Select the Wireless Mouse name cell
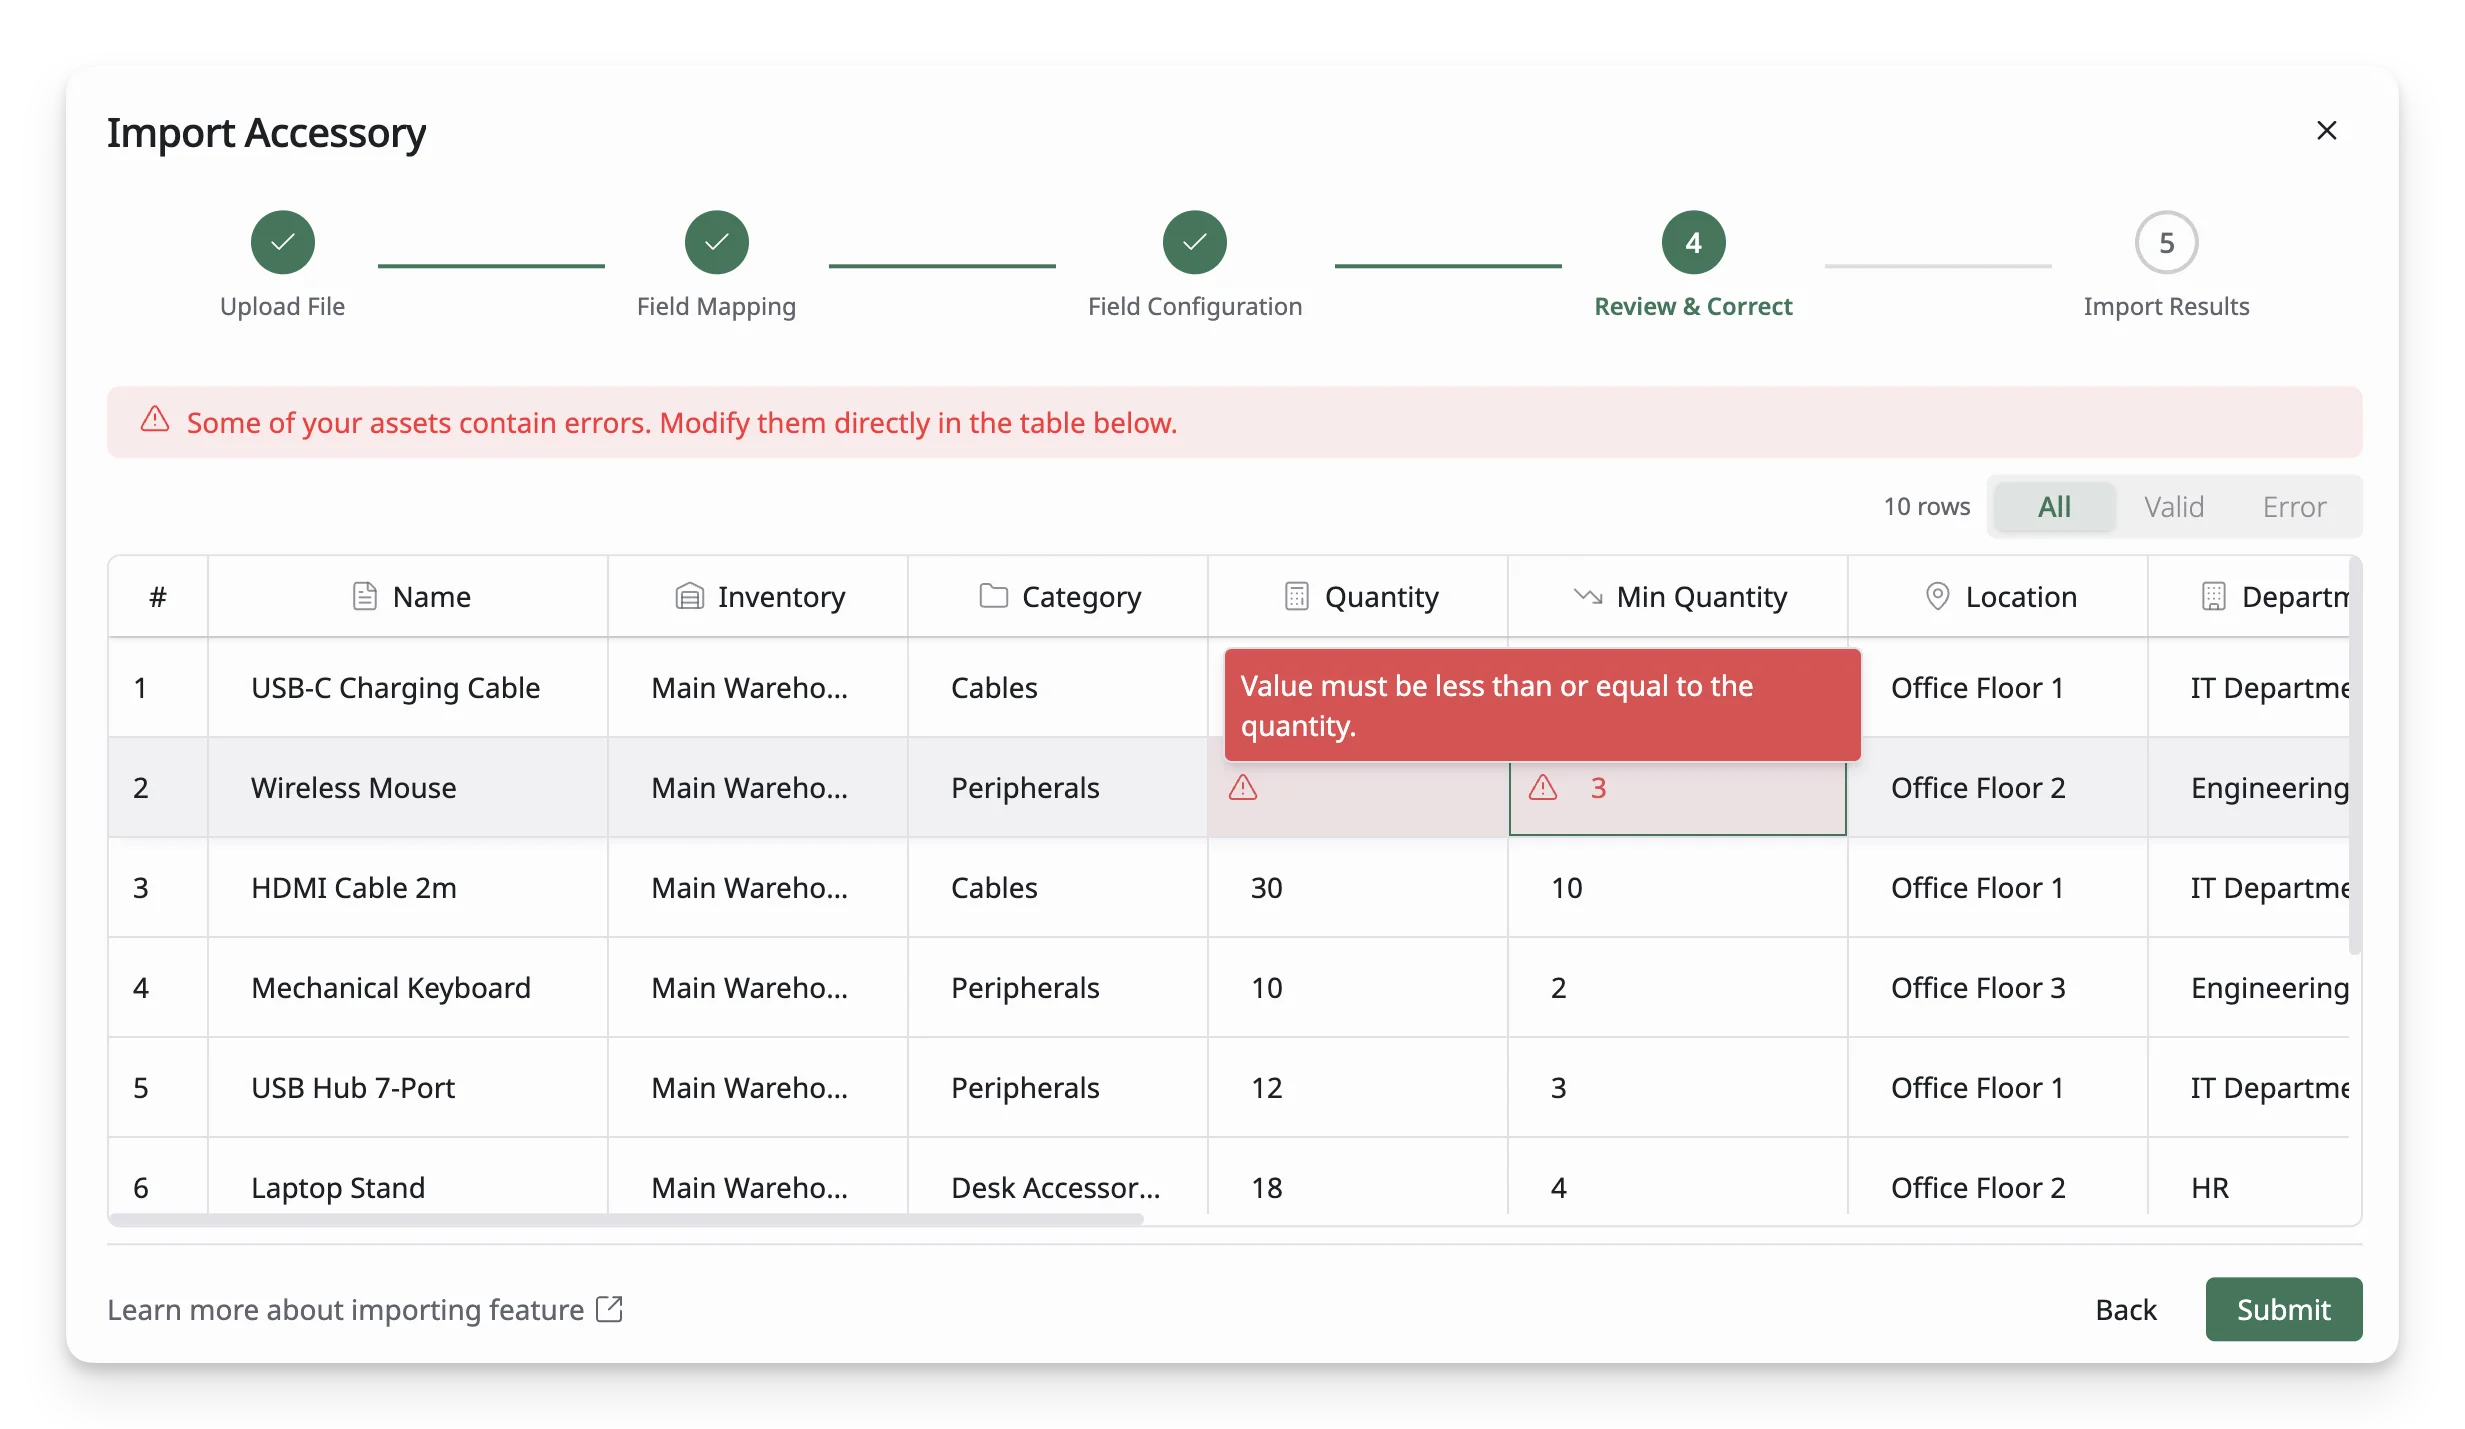2465x1429 pixels. click(x=408, y=787)
